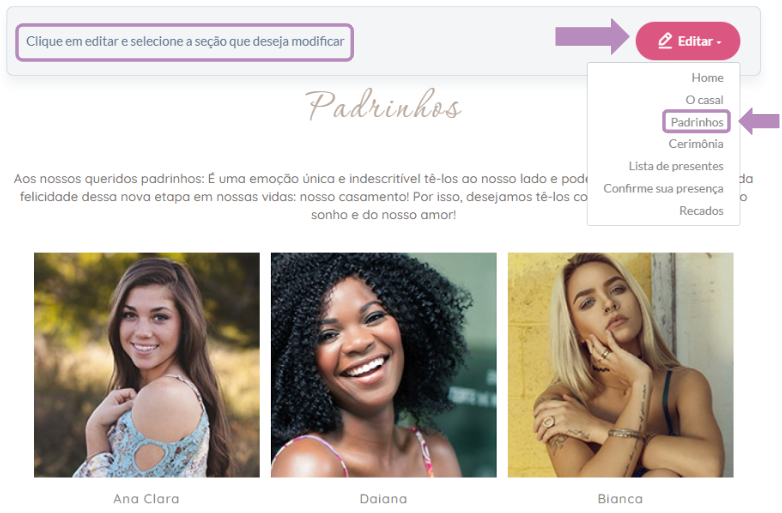Open Lista de presentes section option

pyautogui.click(x=676, y=166)
